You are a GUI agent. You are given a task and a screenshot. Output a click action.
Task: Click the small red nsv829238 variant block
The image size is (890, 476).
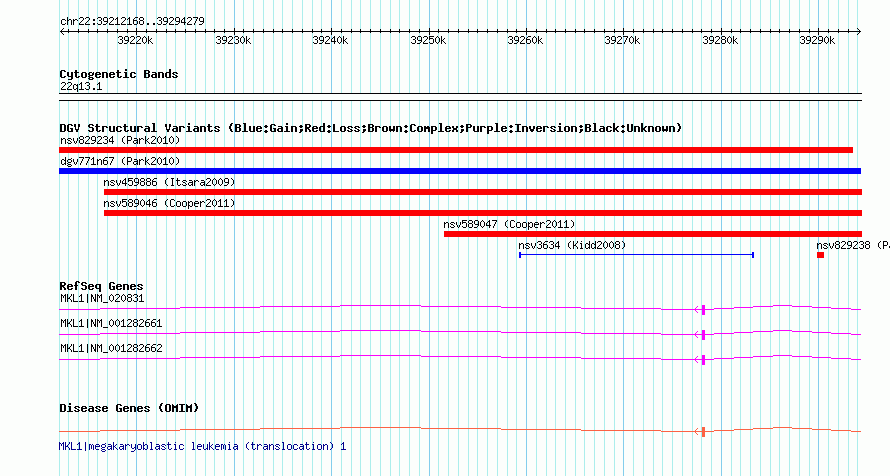click(820, 255)
